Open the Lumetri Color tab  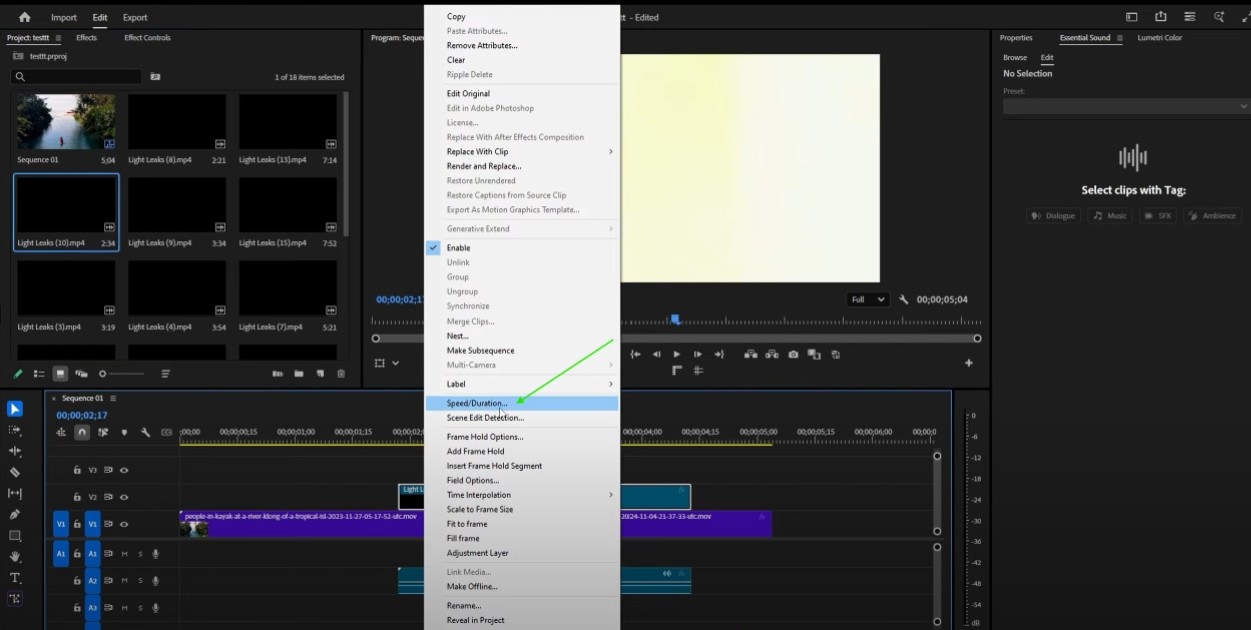click(1159, 38)
